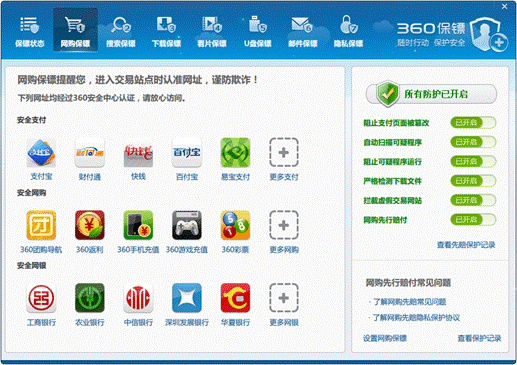Click the 百付宝 icon
517x365 pixels.
tap(187, 153)
